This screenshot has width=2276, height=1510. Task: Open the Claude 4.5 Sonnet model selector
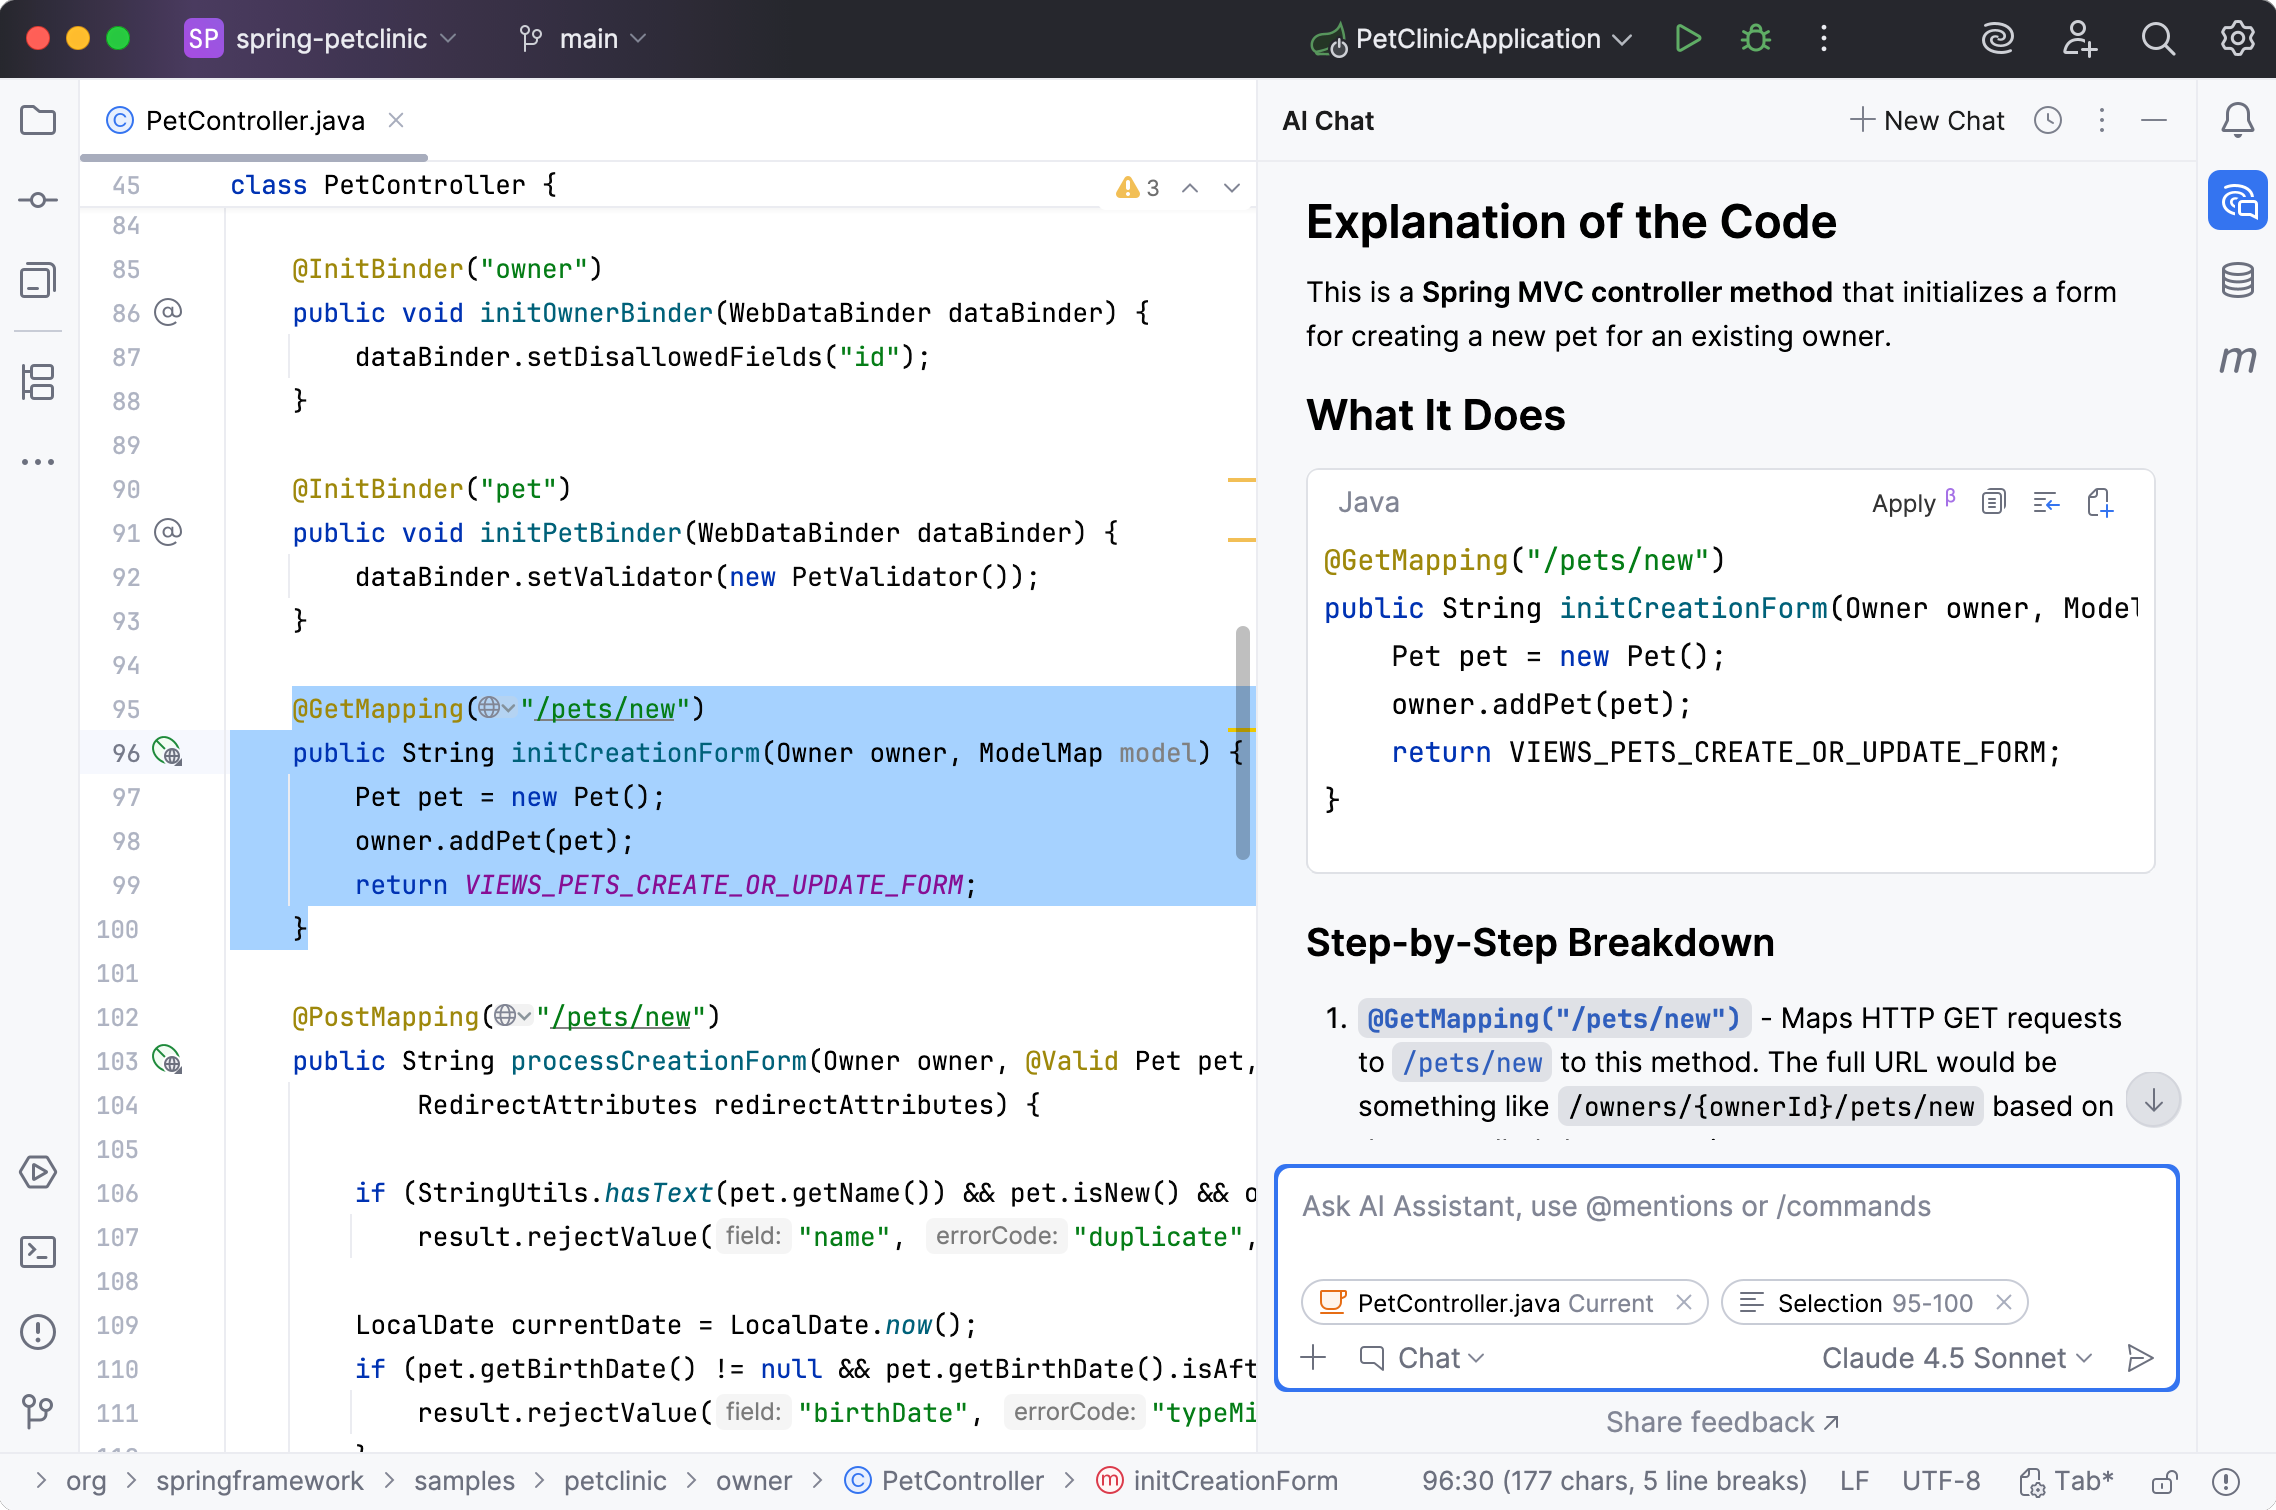click(1955, 1357)
